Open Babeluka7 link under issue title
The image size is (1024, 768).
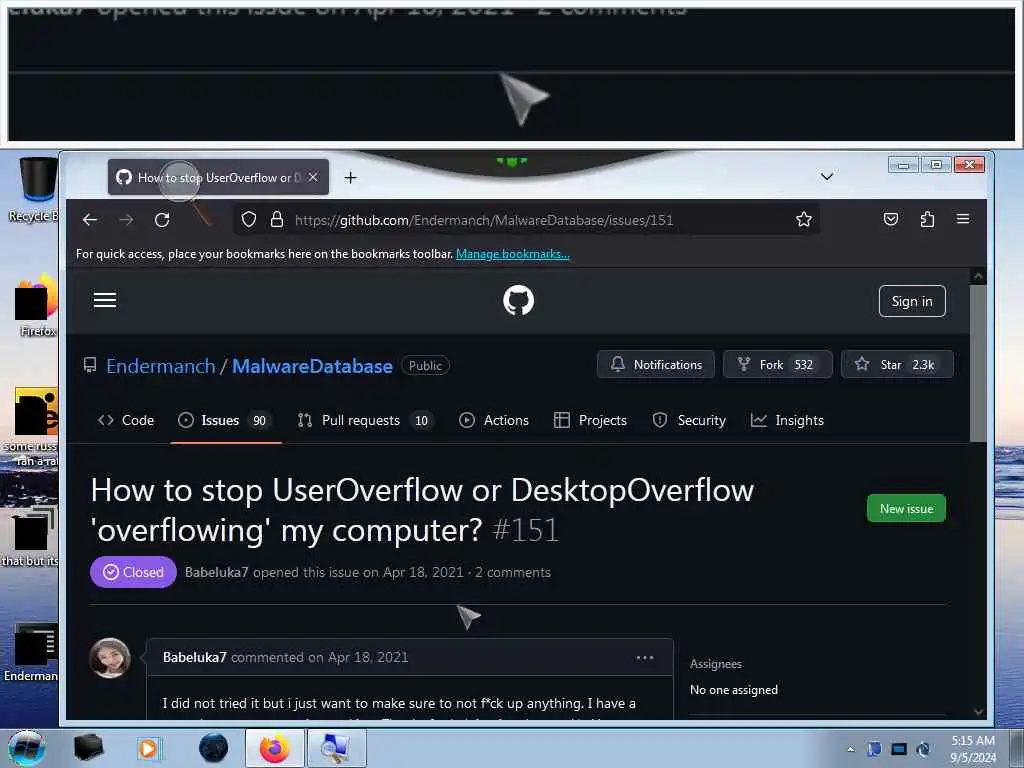pos(216,572)
